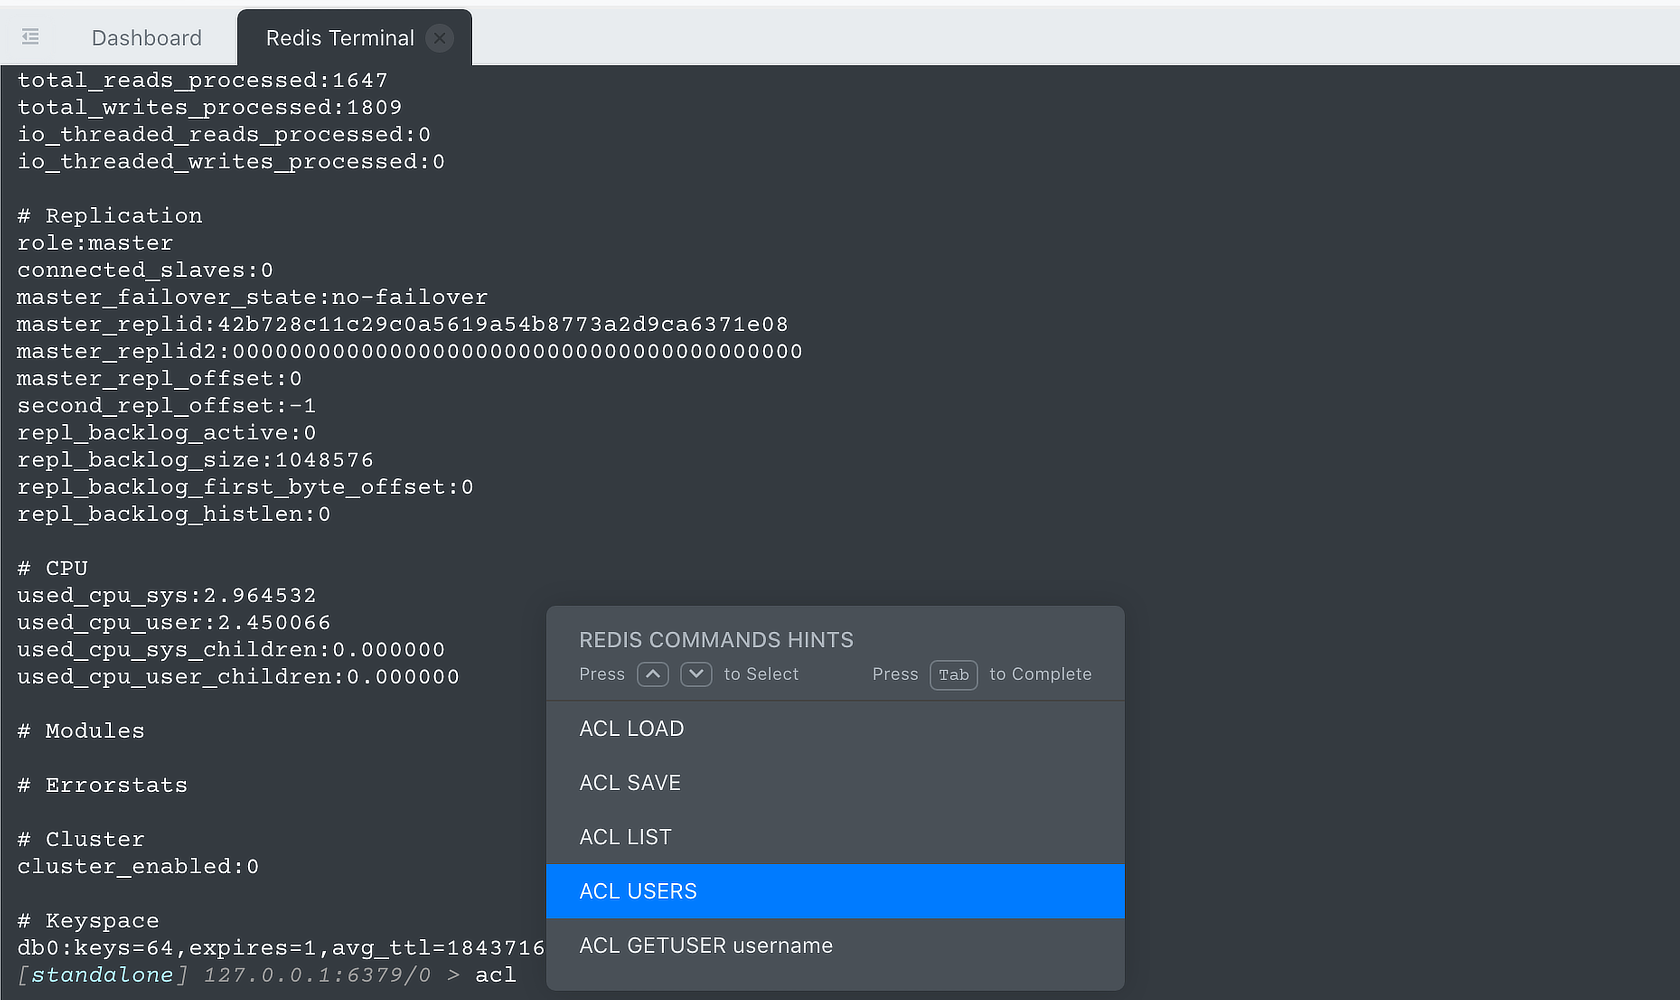Choose the ACL SAVE command hint
Image resolution: width=1680 pixels, height=1000 pixels.
(x=835, y=783)
